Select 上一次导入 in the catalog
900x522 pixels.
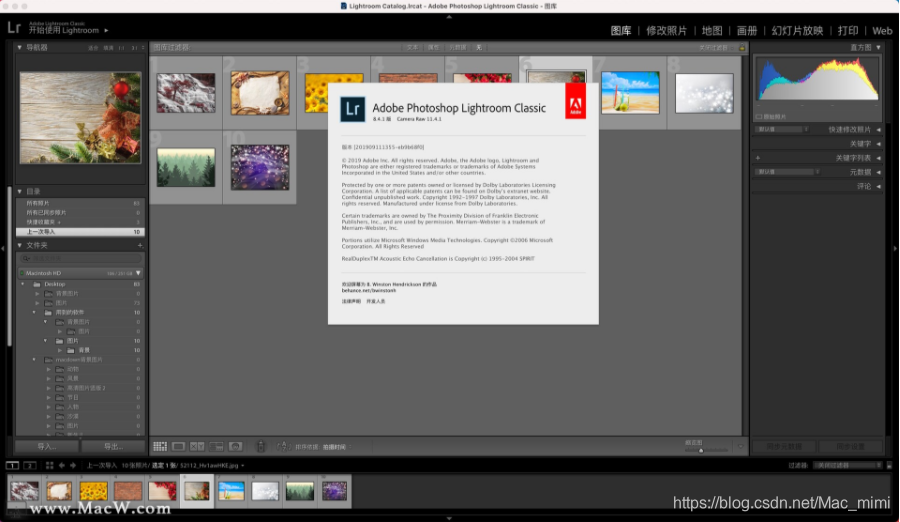click(x=80, y=232)
